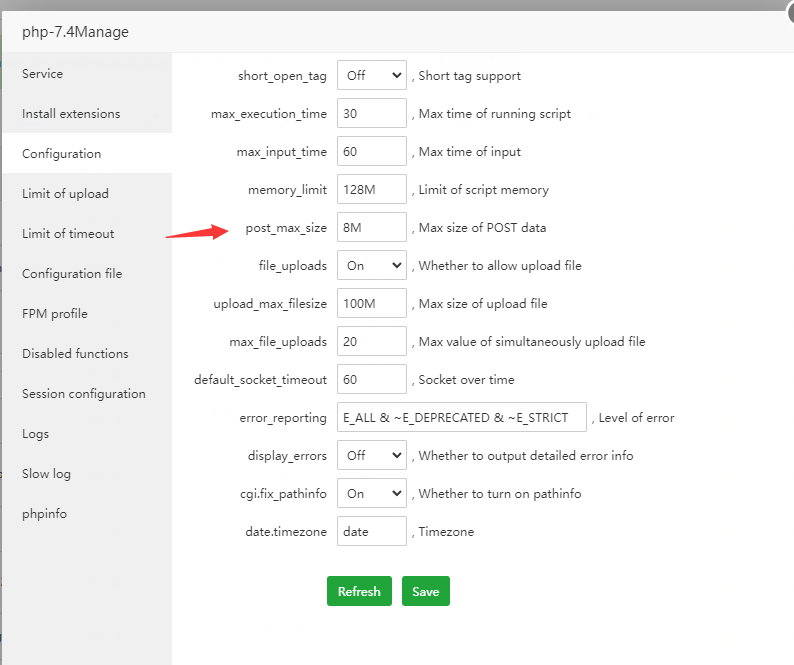Open the short_open_tag dropdown
794x665 pixels.
click(x=371, y=75)
